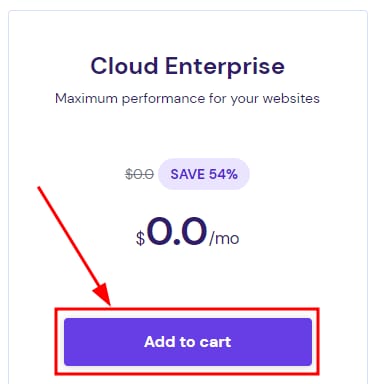Viewport: 380px width, 384px height.
Task: Click the Add to cart button
Action: click(188, 342)
